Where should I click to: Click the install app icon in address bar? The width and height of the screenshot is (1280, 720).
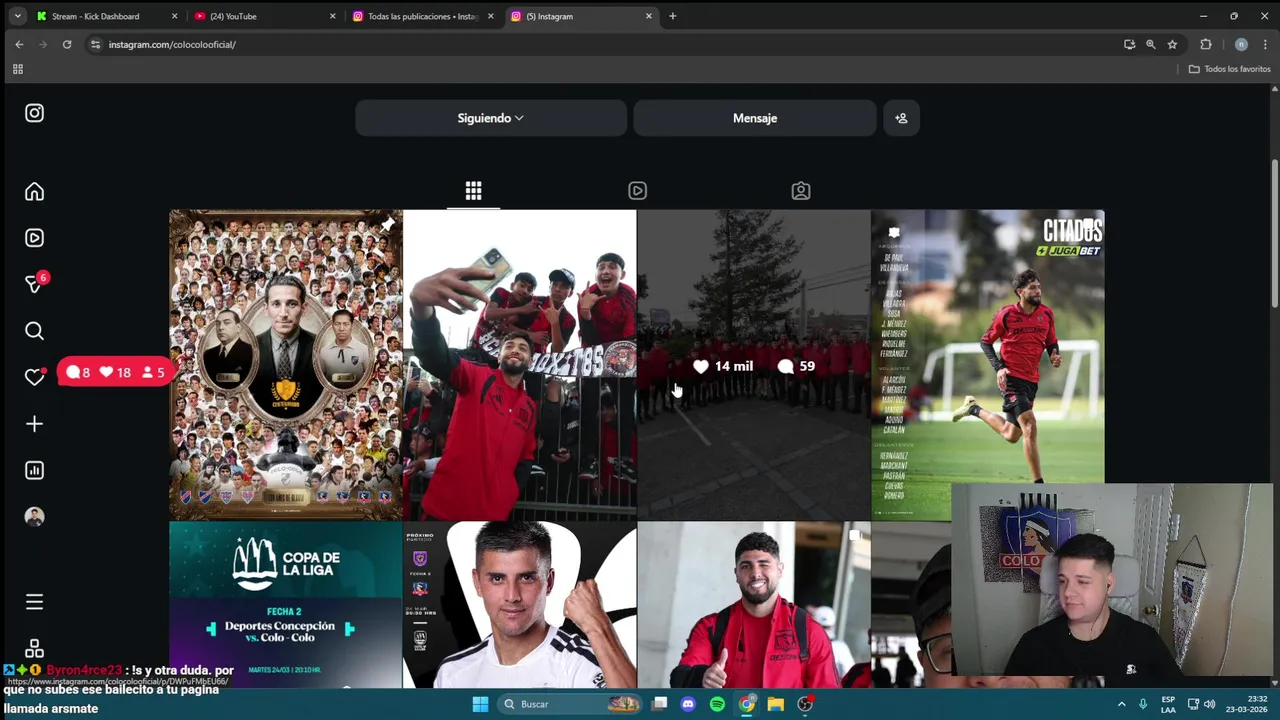(x=1129, y=44)
